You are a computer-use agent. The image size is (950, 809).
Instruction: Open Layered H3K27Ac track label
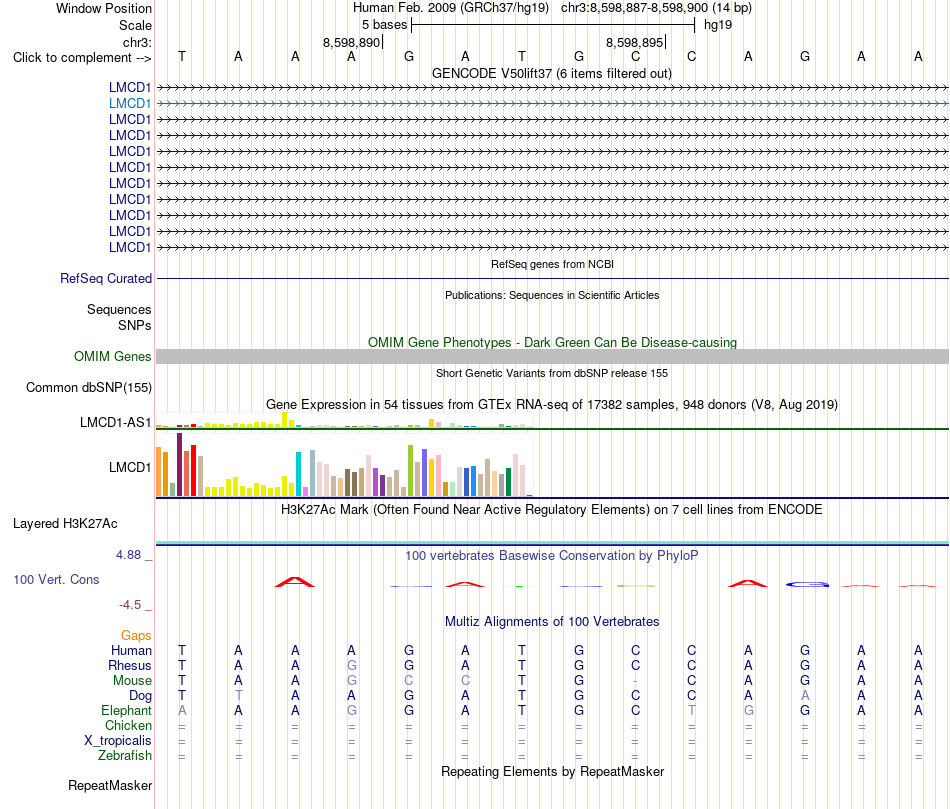pyautogui.click(x=65, y=524)
